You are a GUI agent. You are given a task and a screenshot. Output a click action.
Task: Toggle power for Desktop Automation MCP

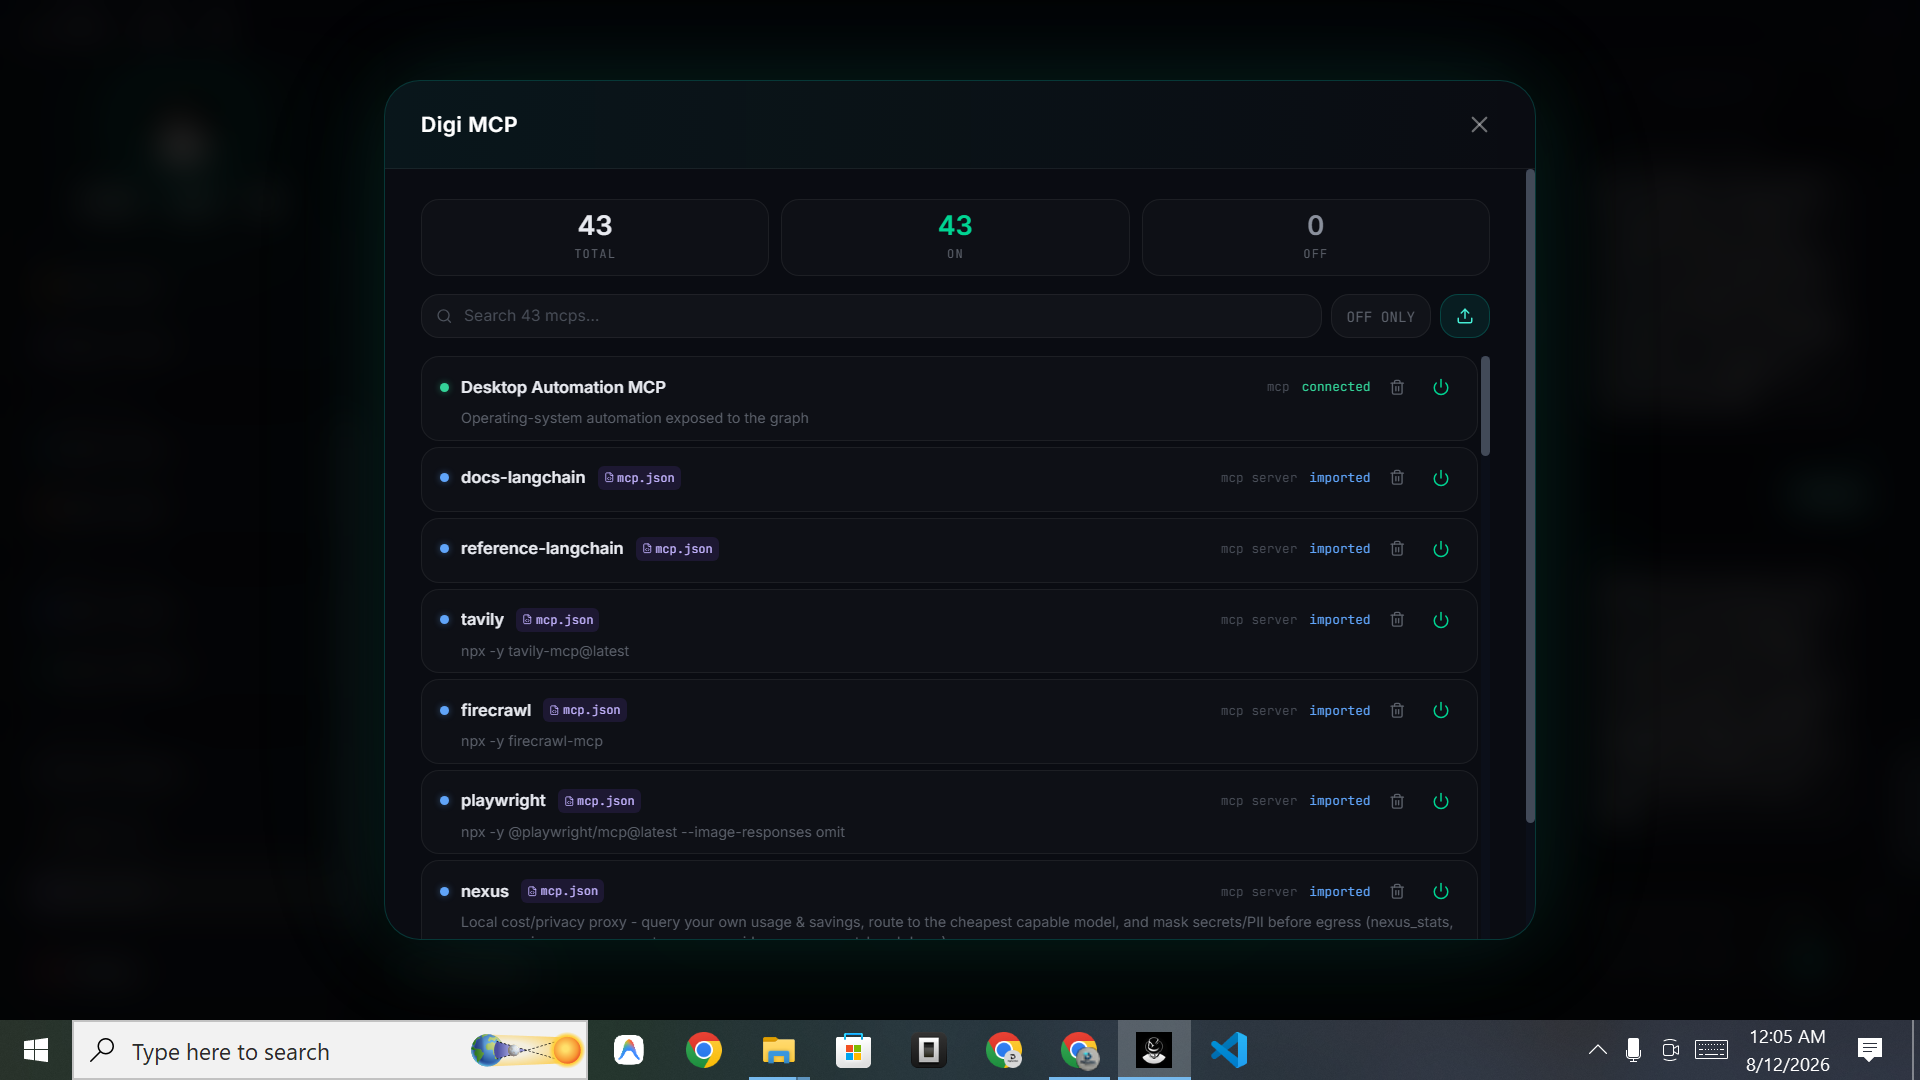tap(1441, 387)
